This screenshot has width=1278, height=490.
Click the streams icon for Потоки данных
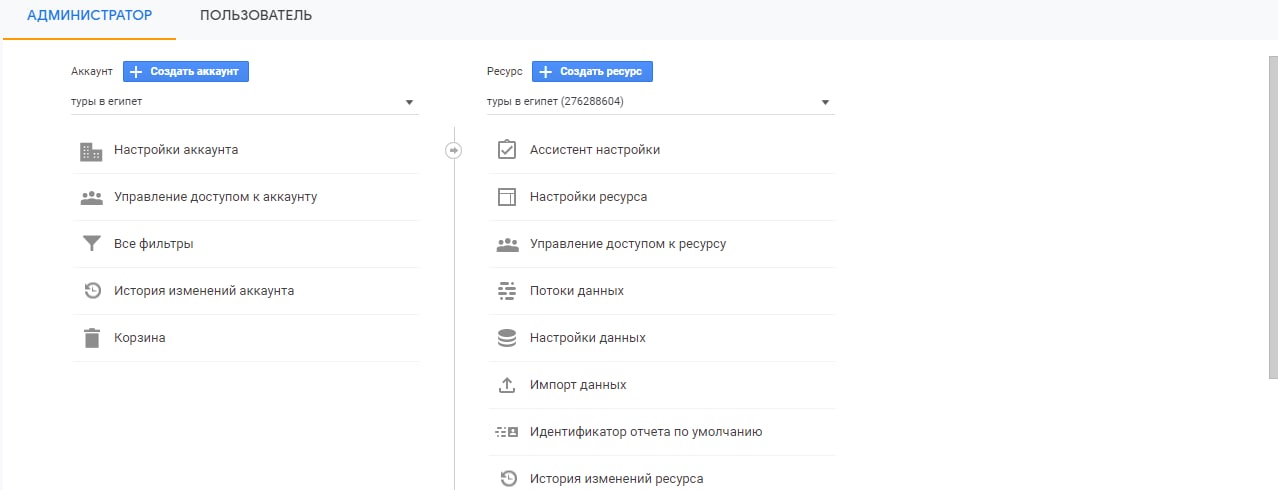point(507,291)
